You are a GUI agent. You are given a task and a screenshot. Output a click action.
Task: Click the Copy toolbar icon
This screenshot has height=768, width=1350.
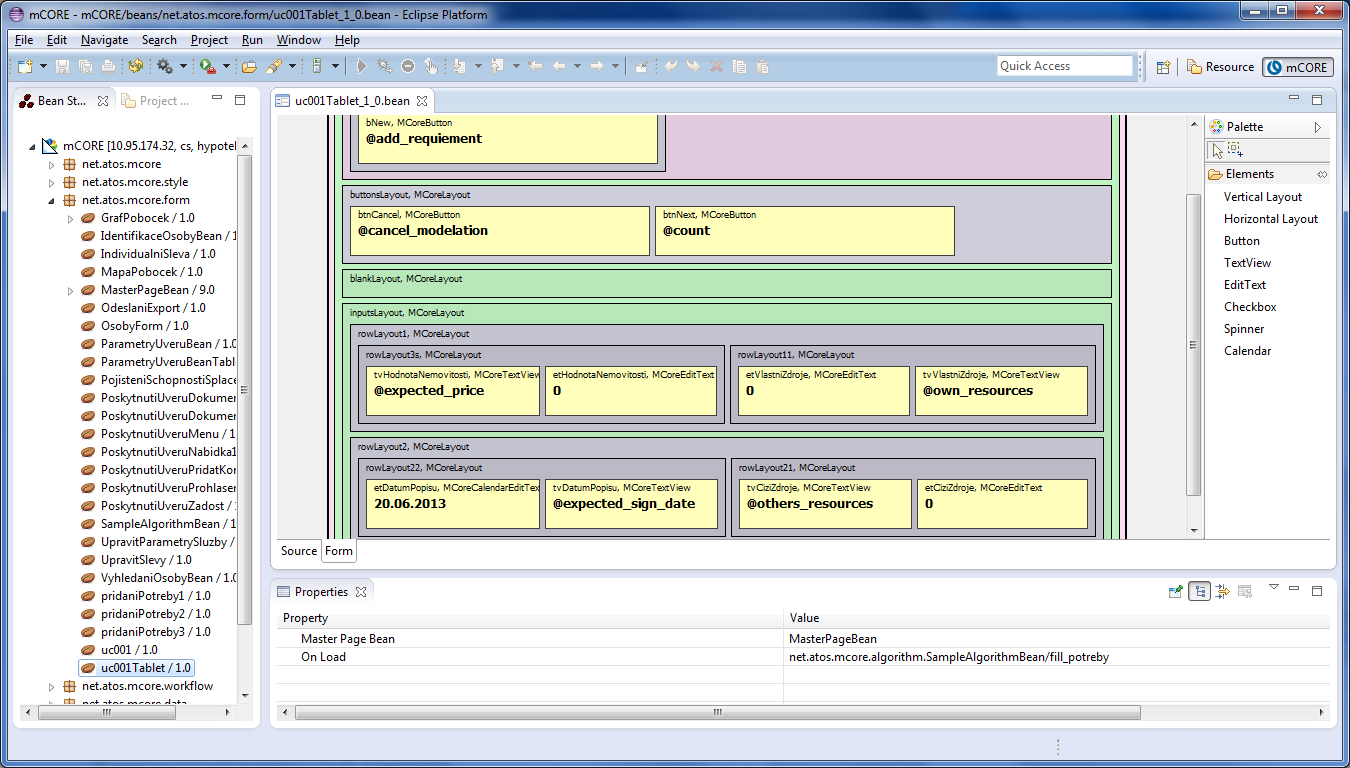[x=739, y=66]
